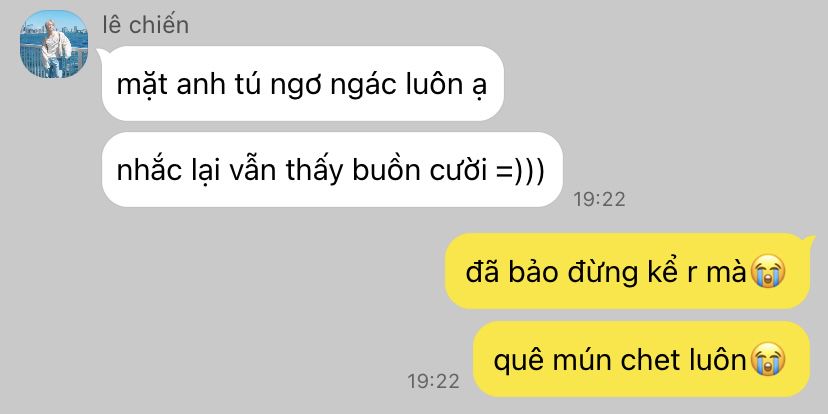Select the message 'nhắc lại vẫn thấy buồn cười =)))'
Image resolution: width=828 pixels, height=414 pixels.
(x=332, y=170)
